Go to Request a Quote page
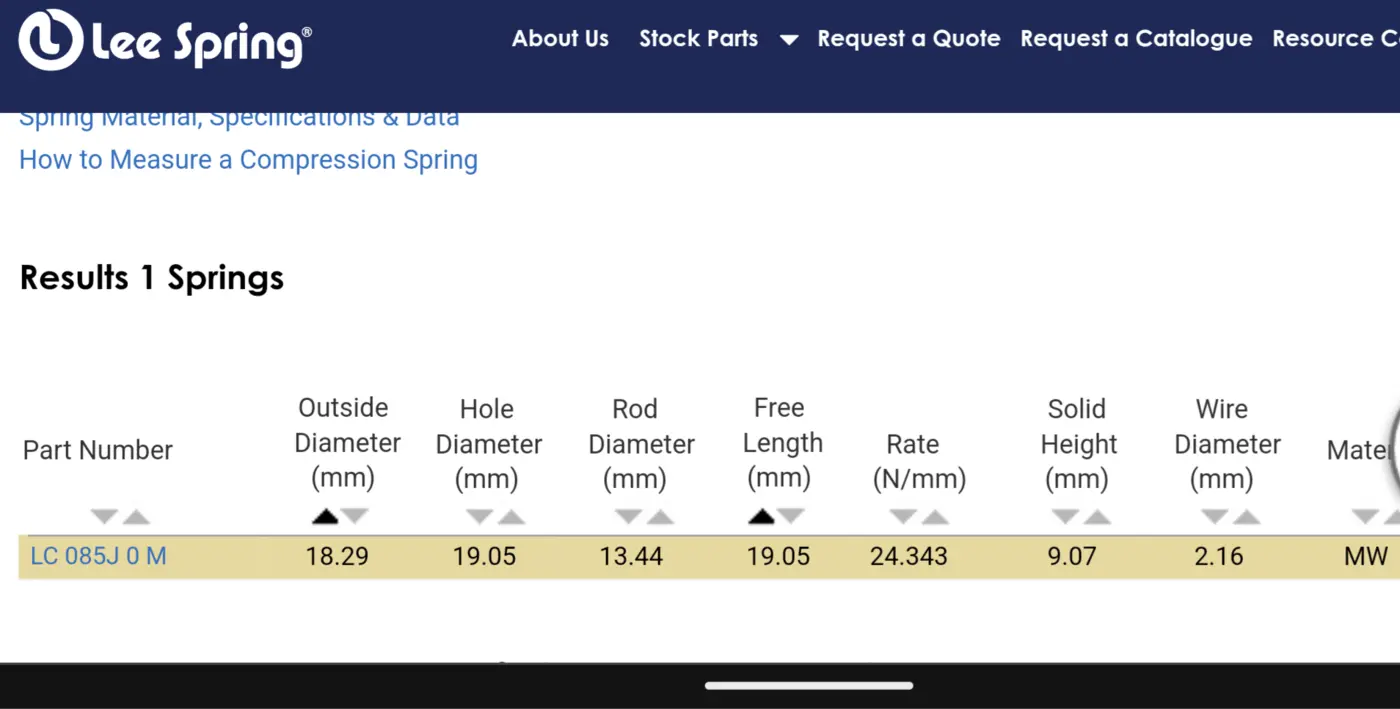 (x=909, y=39)
